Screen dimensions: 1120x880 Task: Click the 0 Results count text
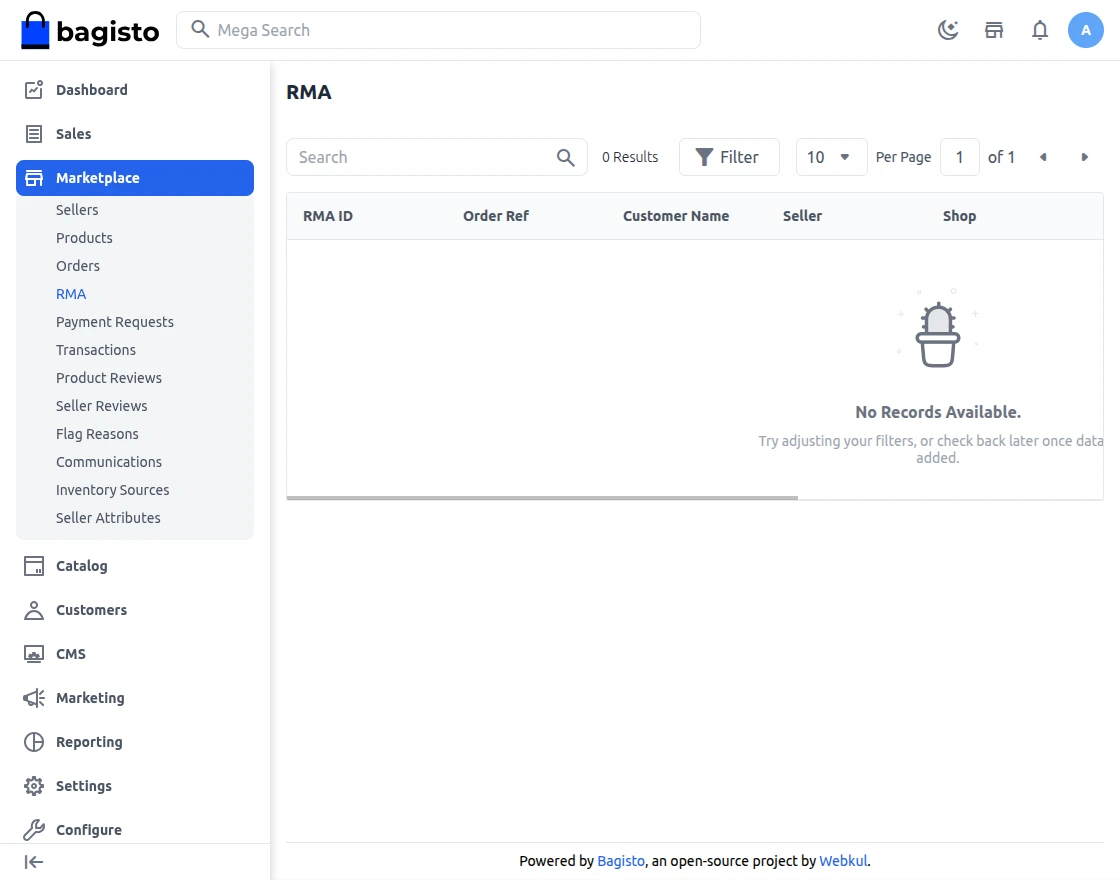pos(630,157)
